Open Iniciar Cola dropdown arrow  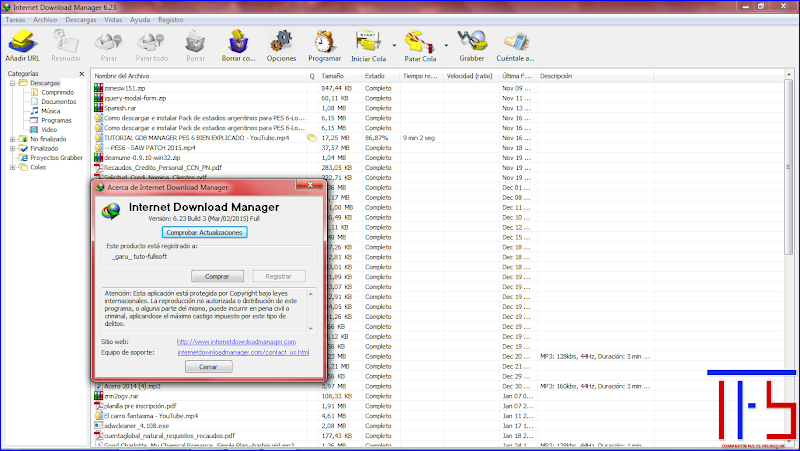point(394,45)
